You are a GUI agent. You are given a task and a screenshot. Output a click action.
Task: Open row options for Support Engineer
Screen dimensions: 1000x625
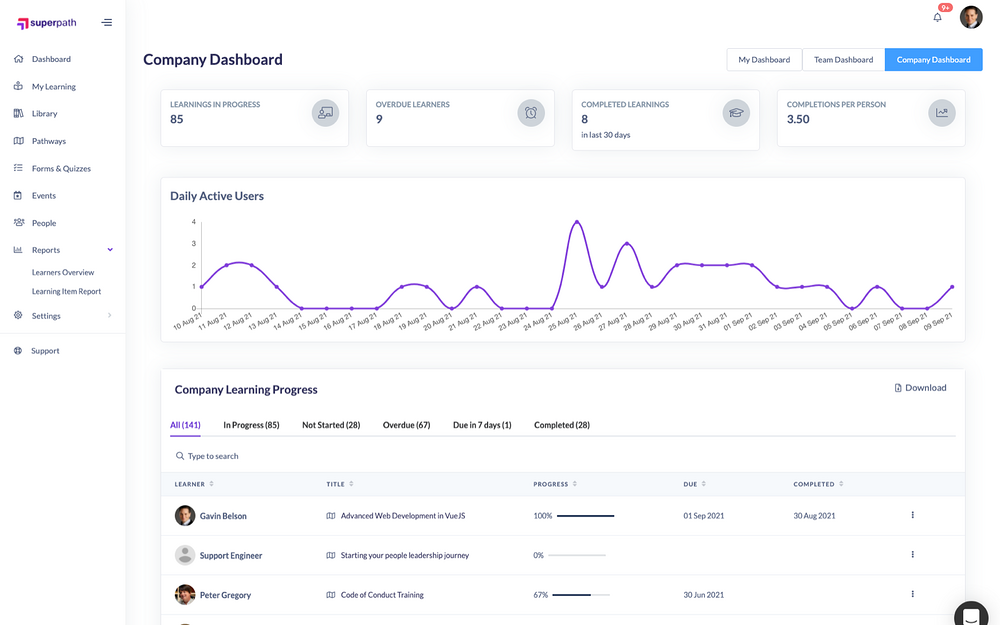click(x=913, y=554)
